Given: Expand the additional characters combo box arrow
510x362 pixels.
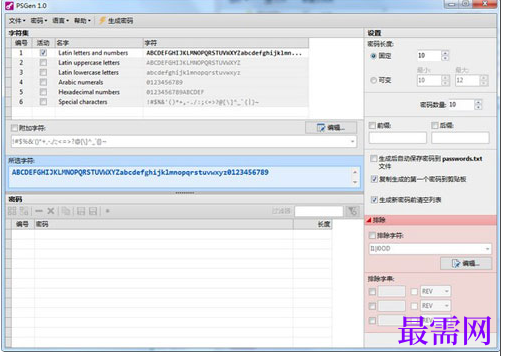Looking at the screenshot, I should point(352,142).
